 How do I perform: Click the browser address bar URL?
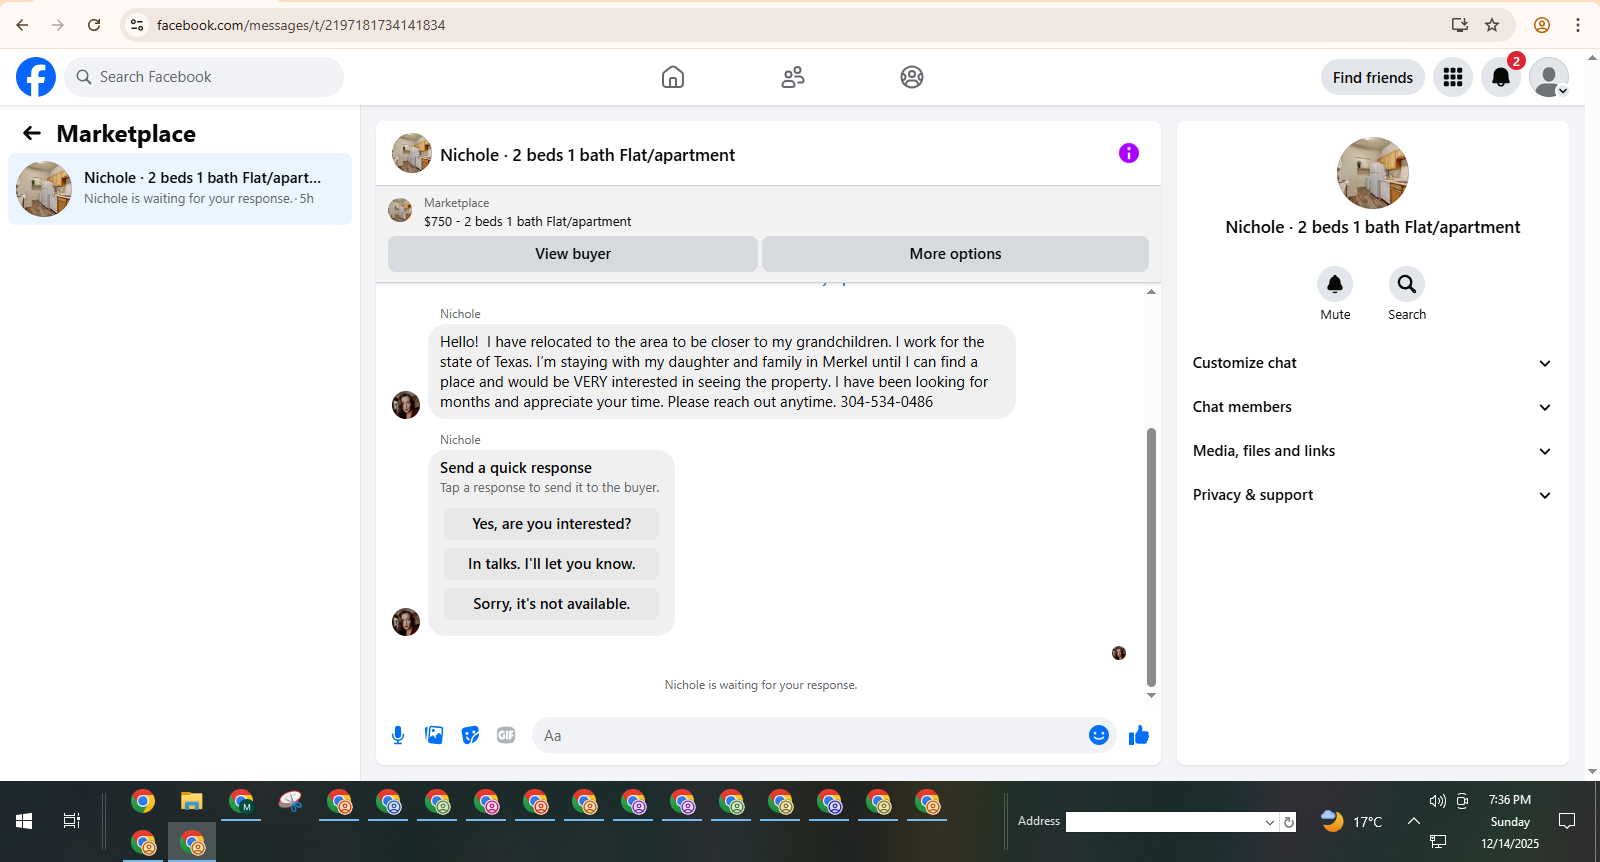301,25
